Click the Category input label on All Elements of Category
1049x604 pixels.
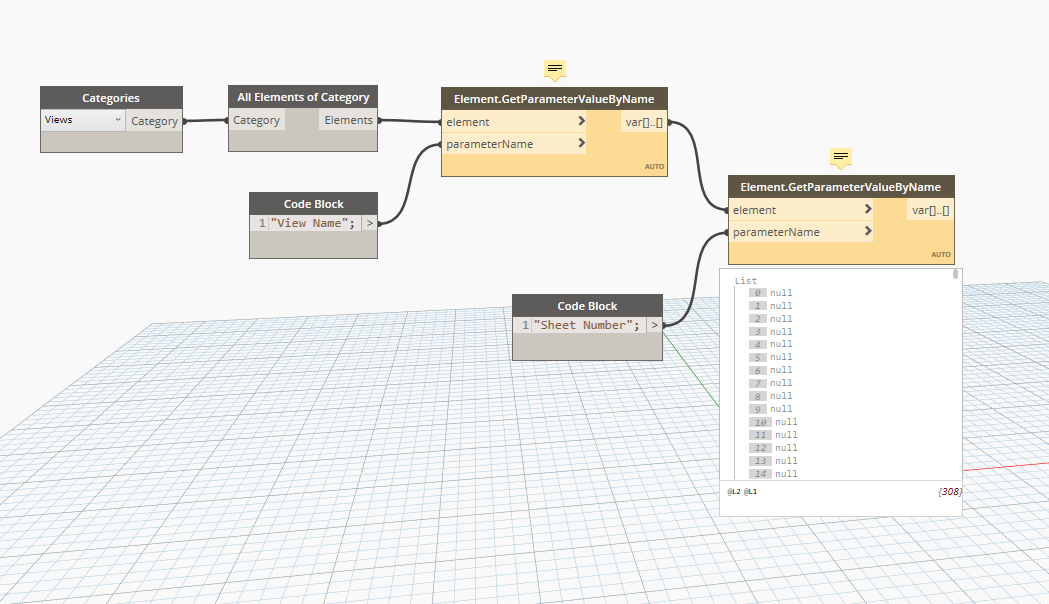tap(256, 119)
